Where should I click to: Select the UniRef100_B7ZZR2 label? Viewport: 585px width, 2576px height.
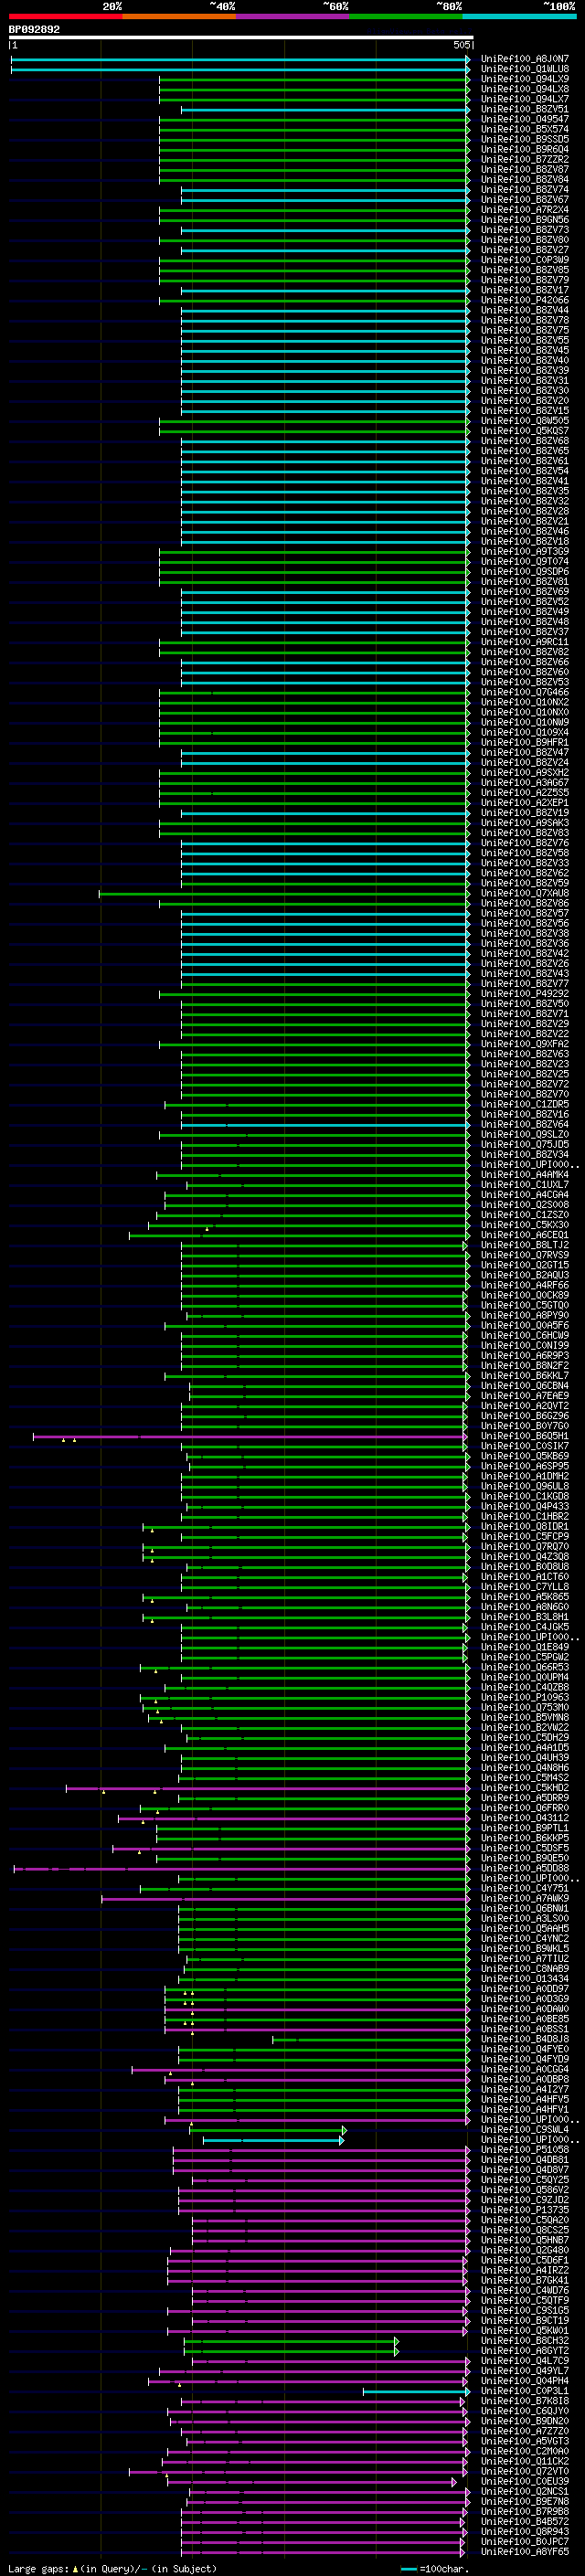(x=525, y=159)
